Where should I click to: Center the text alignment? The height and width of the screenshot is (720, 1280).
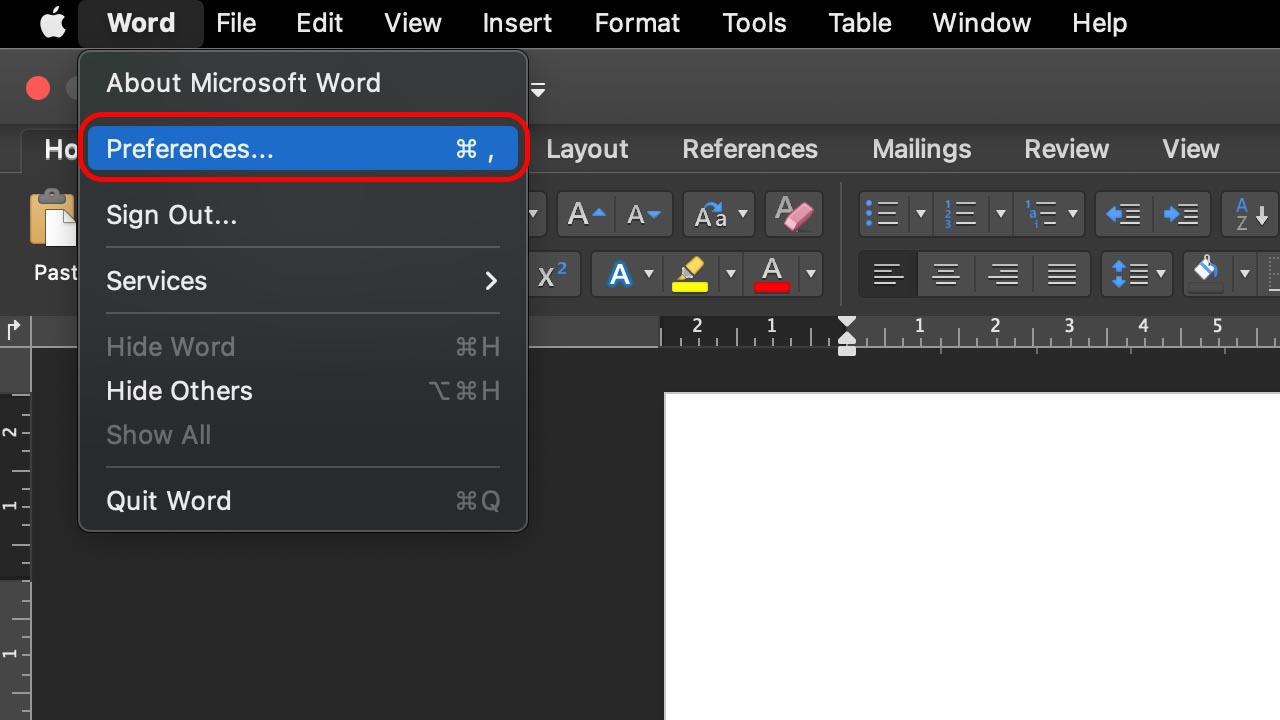(946, 274)
